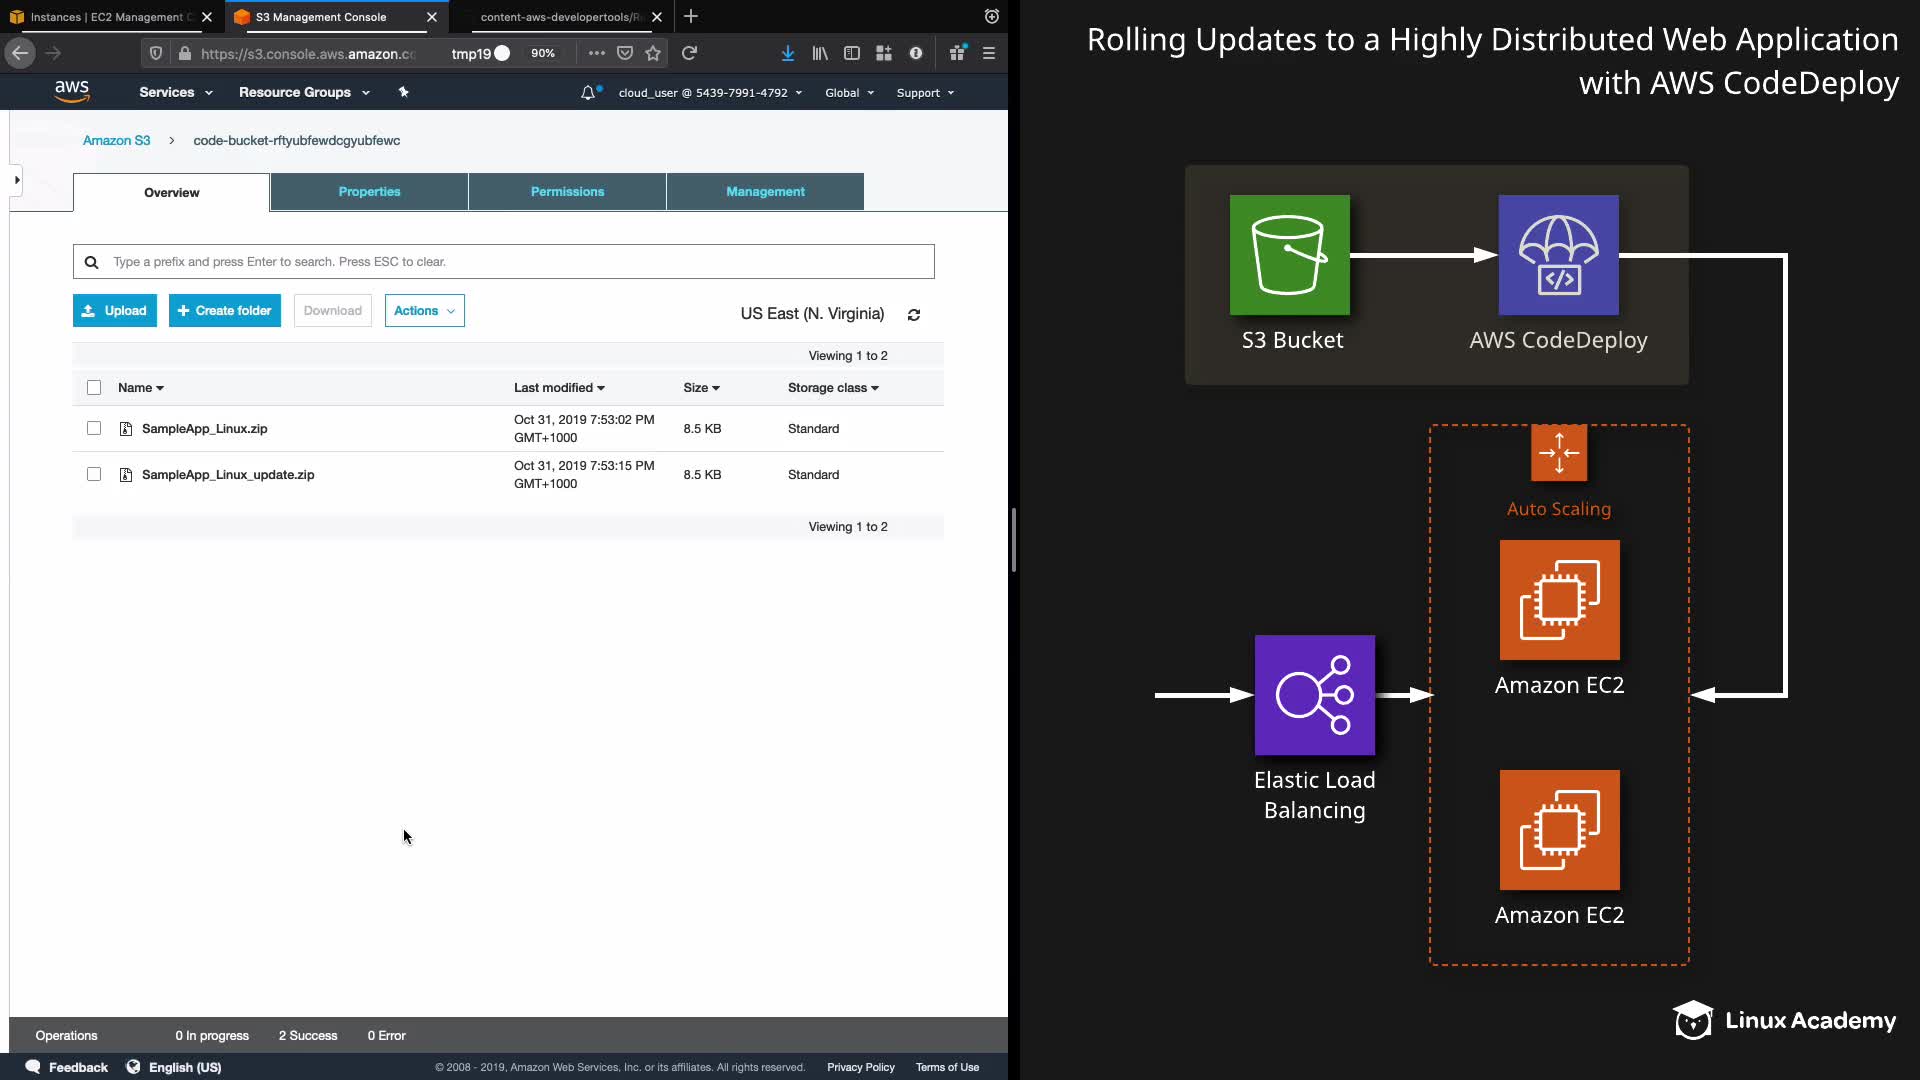The height and width of the screenshot is (1080, 1920).
Task: Switch to the Permissions tab
Action: click(x=567, y=192)
